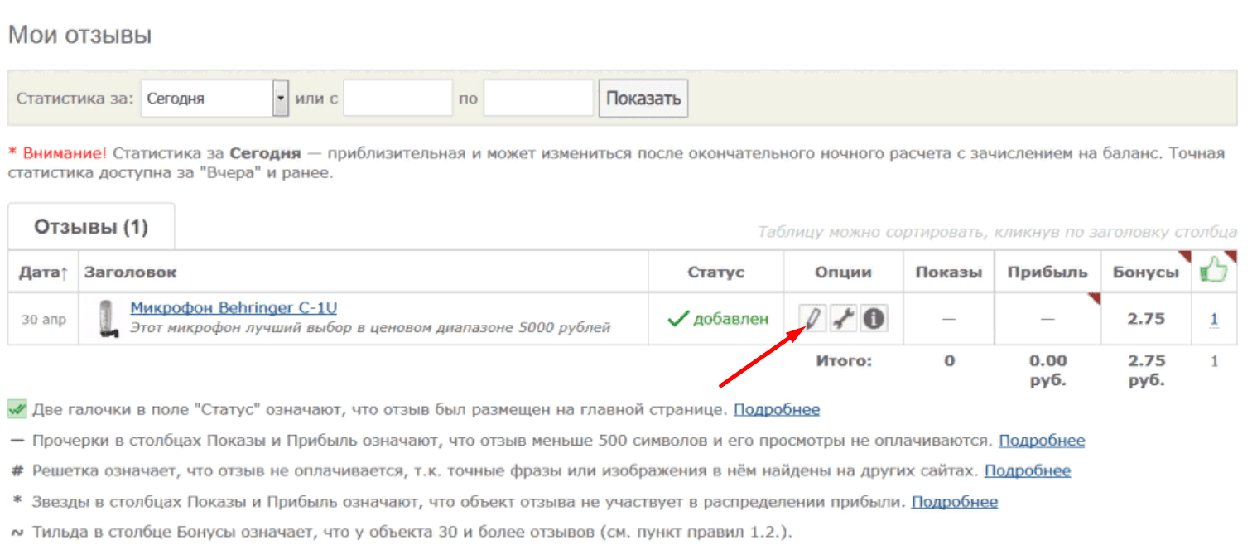The width and height of the screenshot is (1257, 550).
Task: Click the pencil edit icon in Опции
Action: [x=813, y=319]
